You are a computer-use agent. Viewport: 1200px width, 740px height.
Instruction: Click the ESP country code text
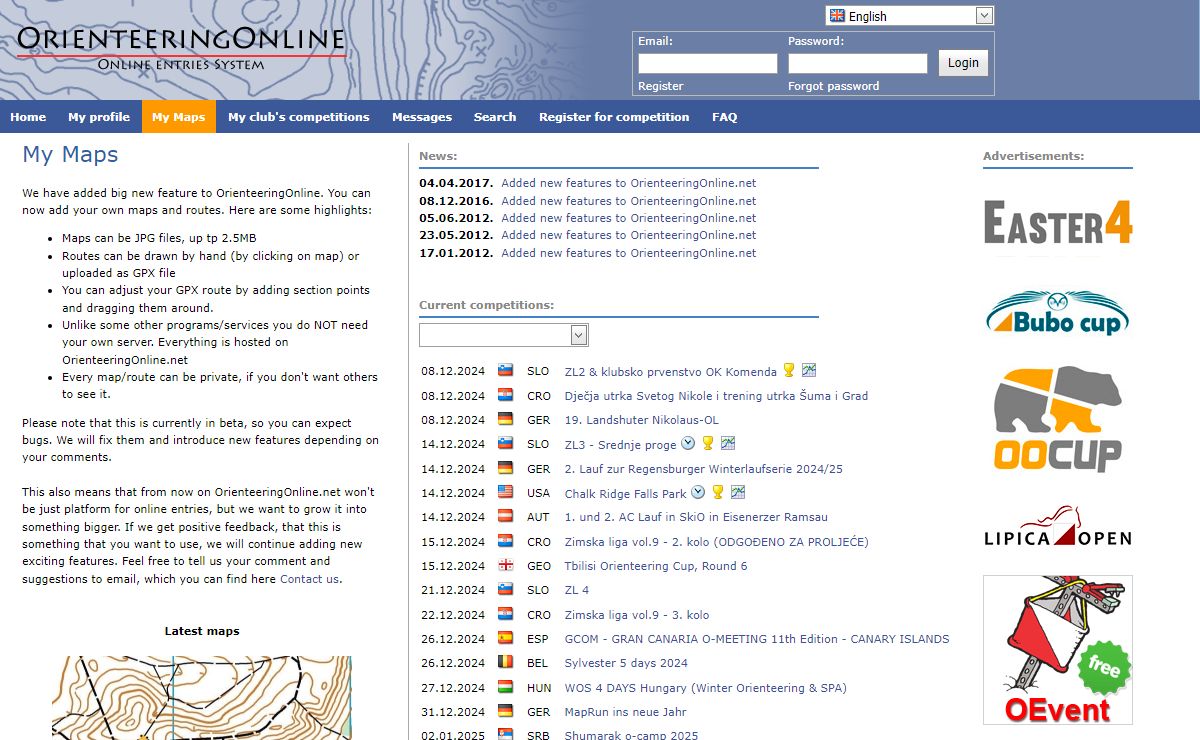[x=538, y=639]
